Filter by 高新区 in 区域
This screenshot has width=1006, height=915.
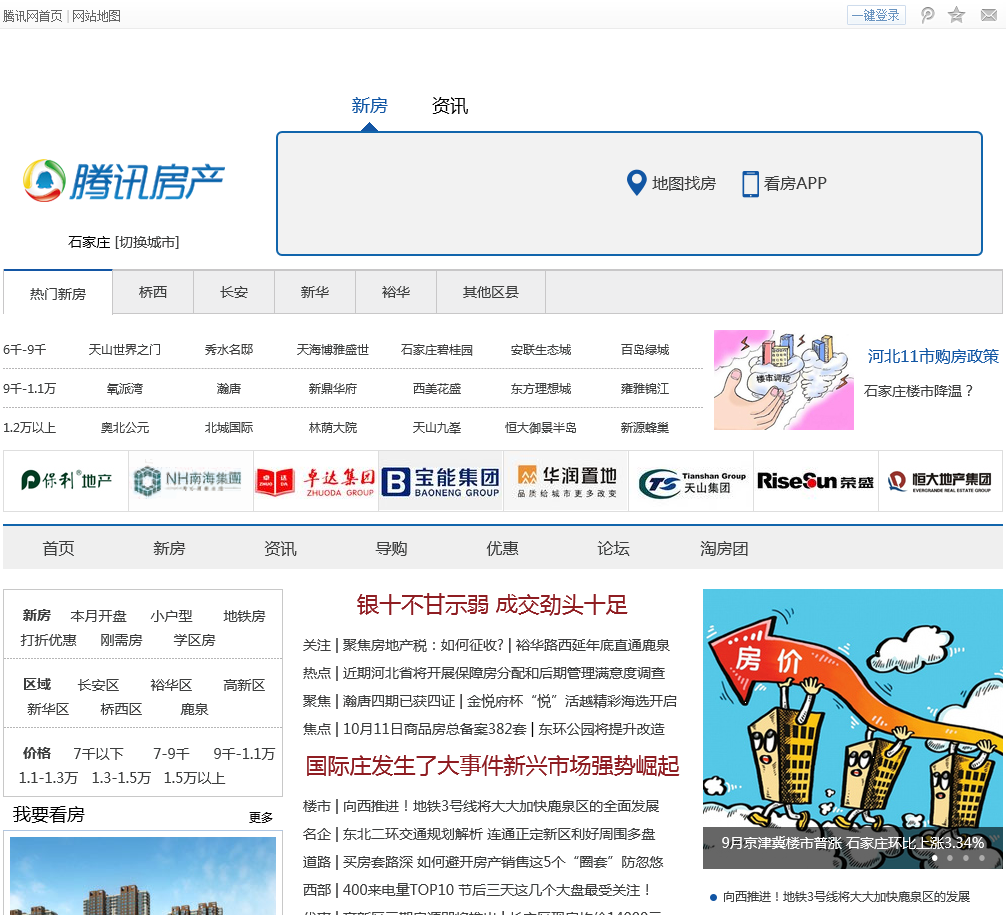pos(244,685)
